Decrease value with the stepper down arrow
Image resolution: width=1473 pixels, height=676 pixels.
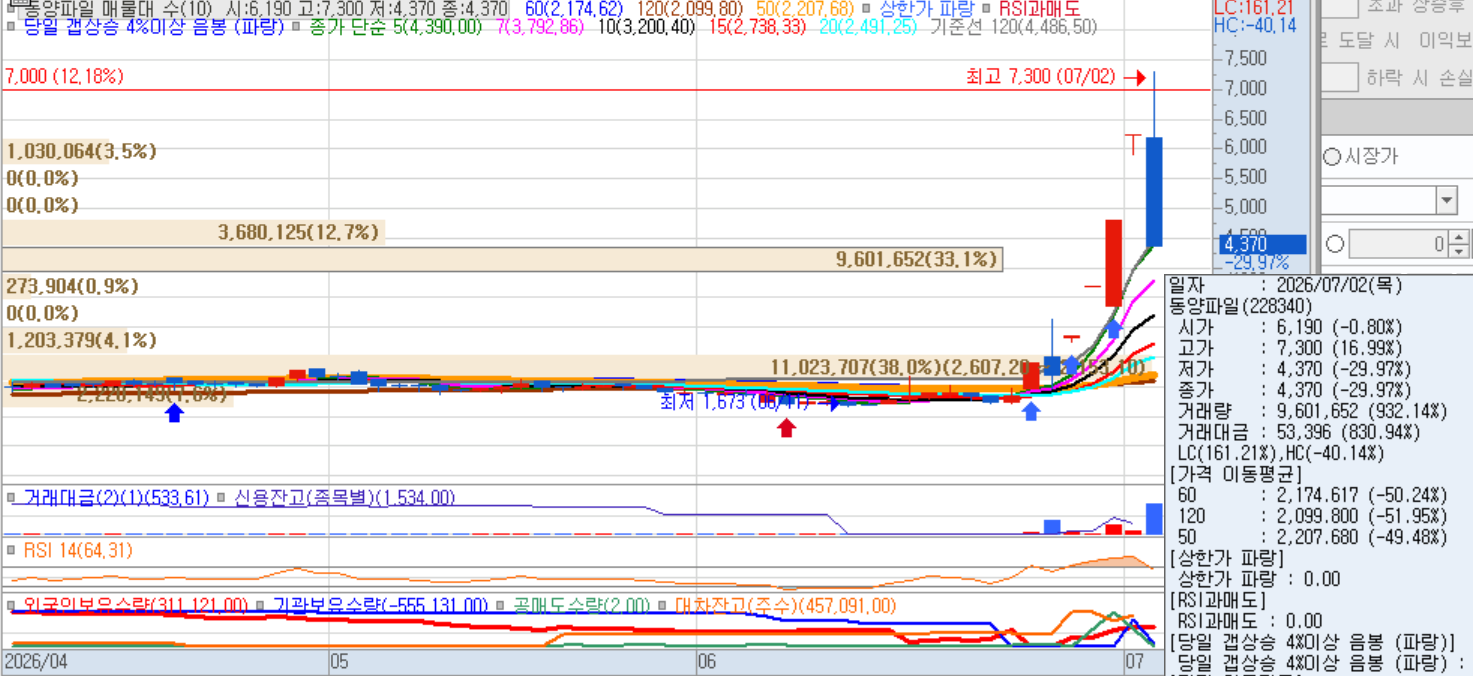pyautogui.click(x=1459, y=250)
